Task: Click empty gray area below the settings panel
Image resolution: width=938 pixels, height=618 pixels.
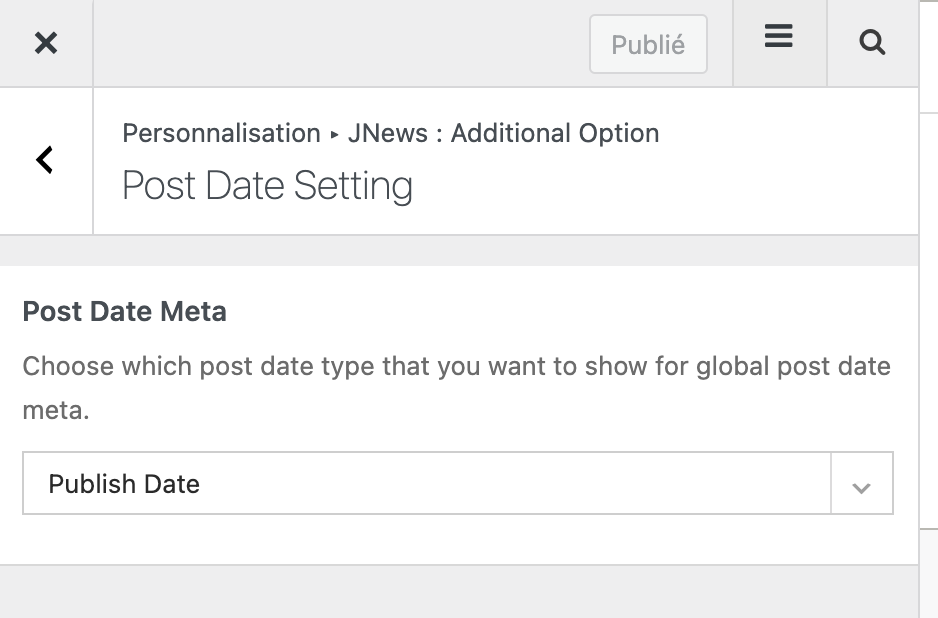Action: pos(459,592)
